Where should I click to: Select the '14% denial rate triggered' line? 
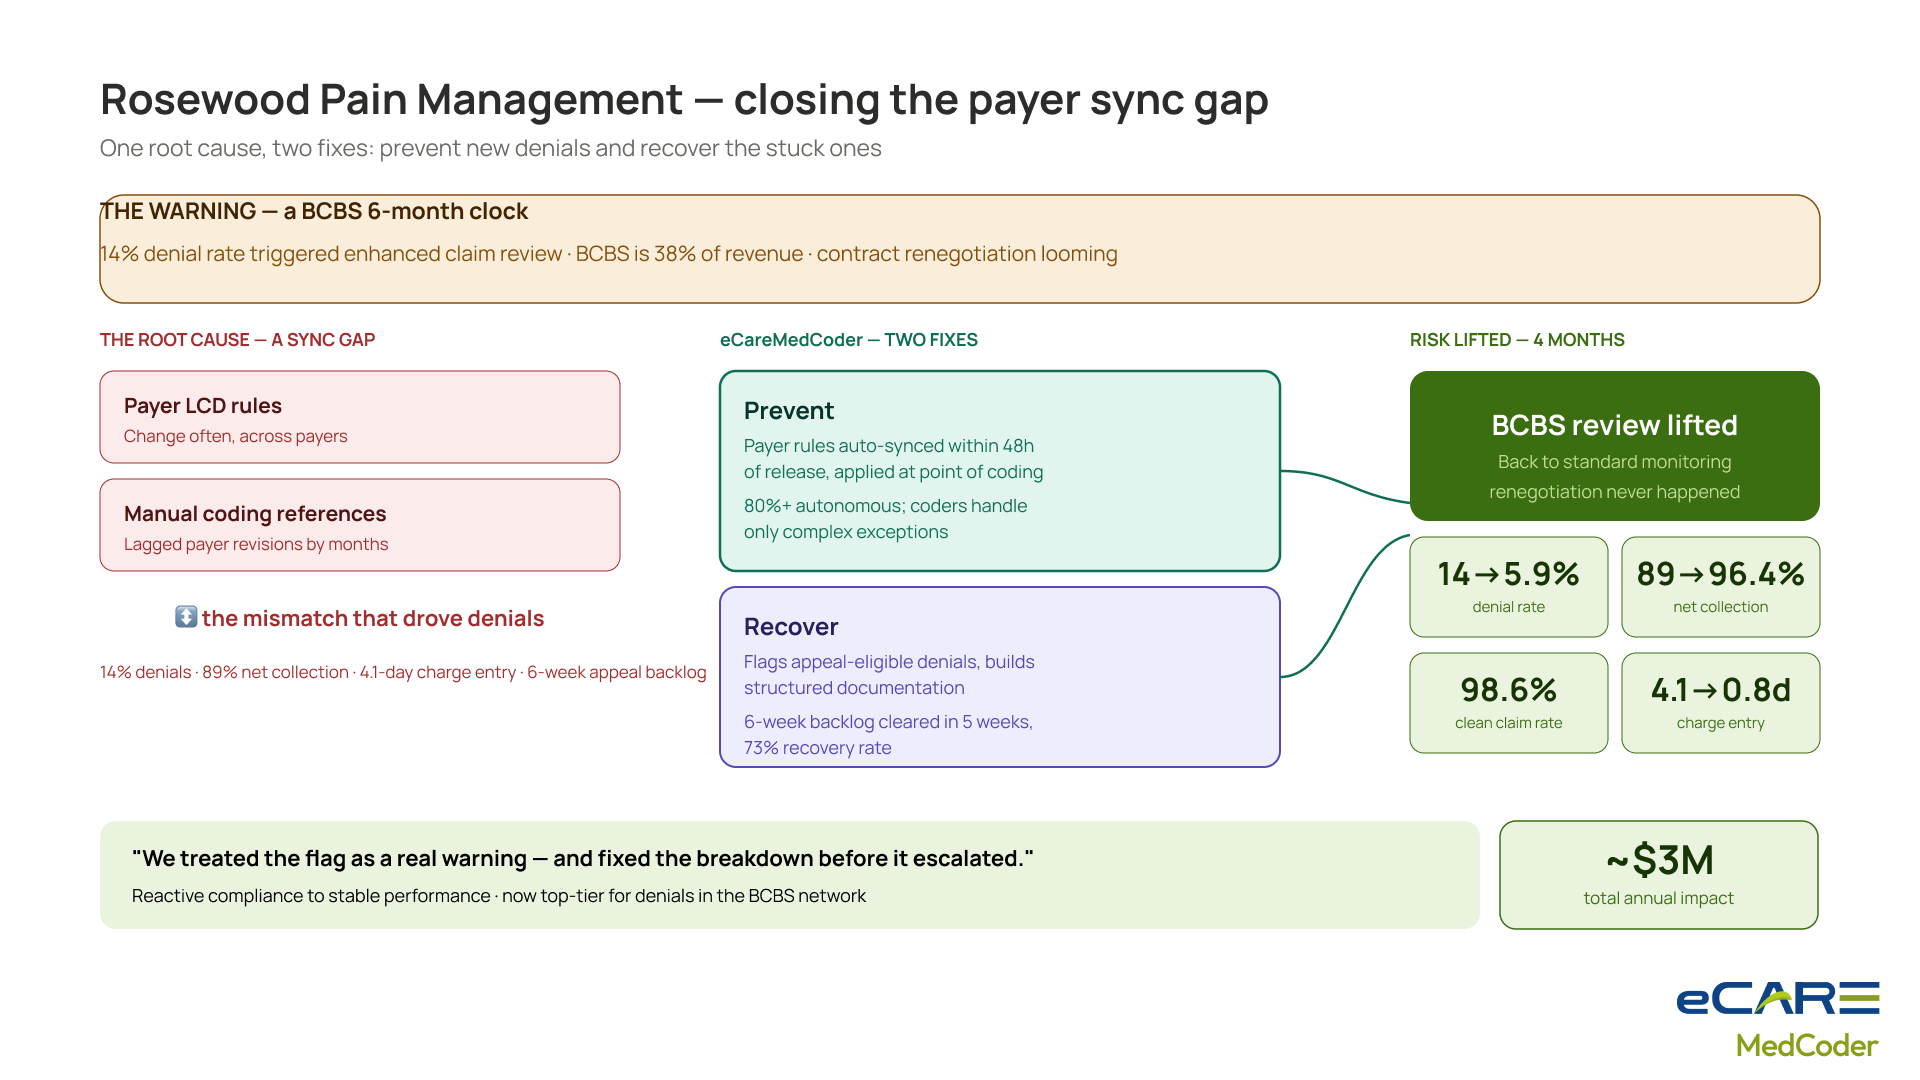point(608,254)
